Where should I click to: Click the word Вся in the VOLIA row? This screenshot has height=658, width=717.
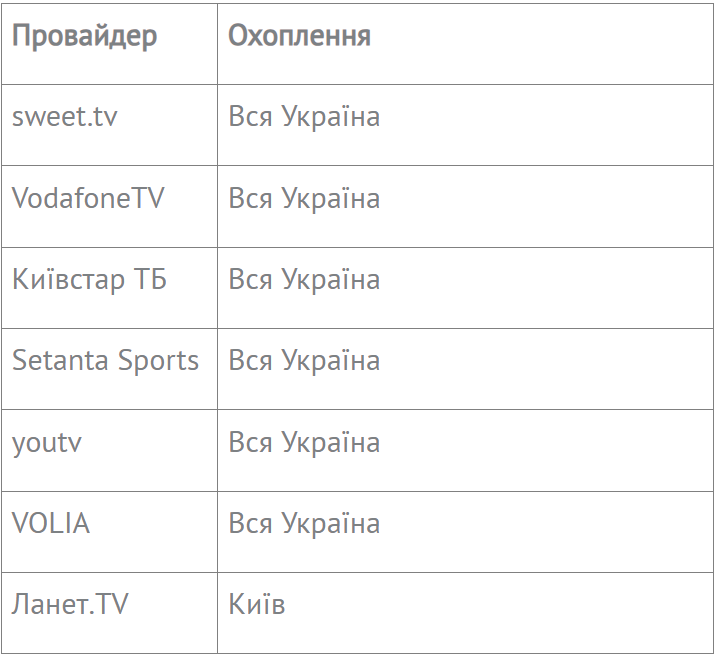(x=250, y=524)
